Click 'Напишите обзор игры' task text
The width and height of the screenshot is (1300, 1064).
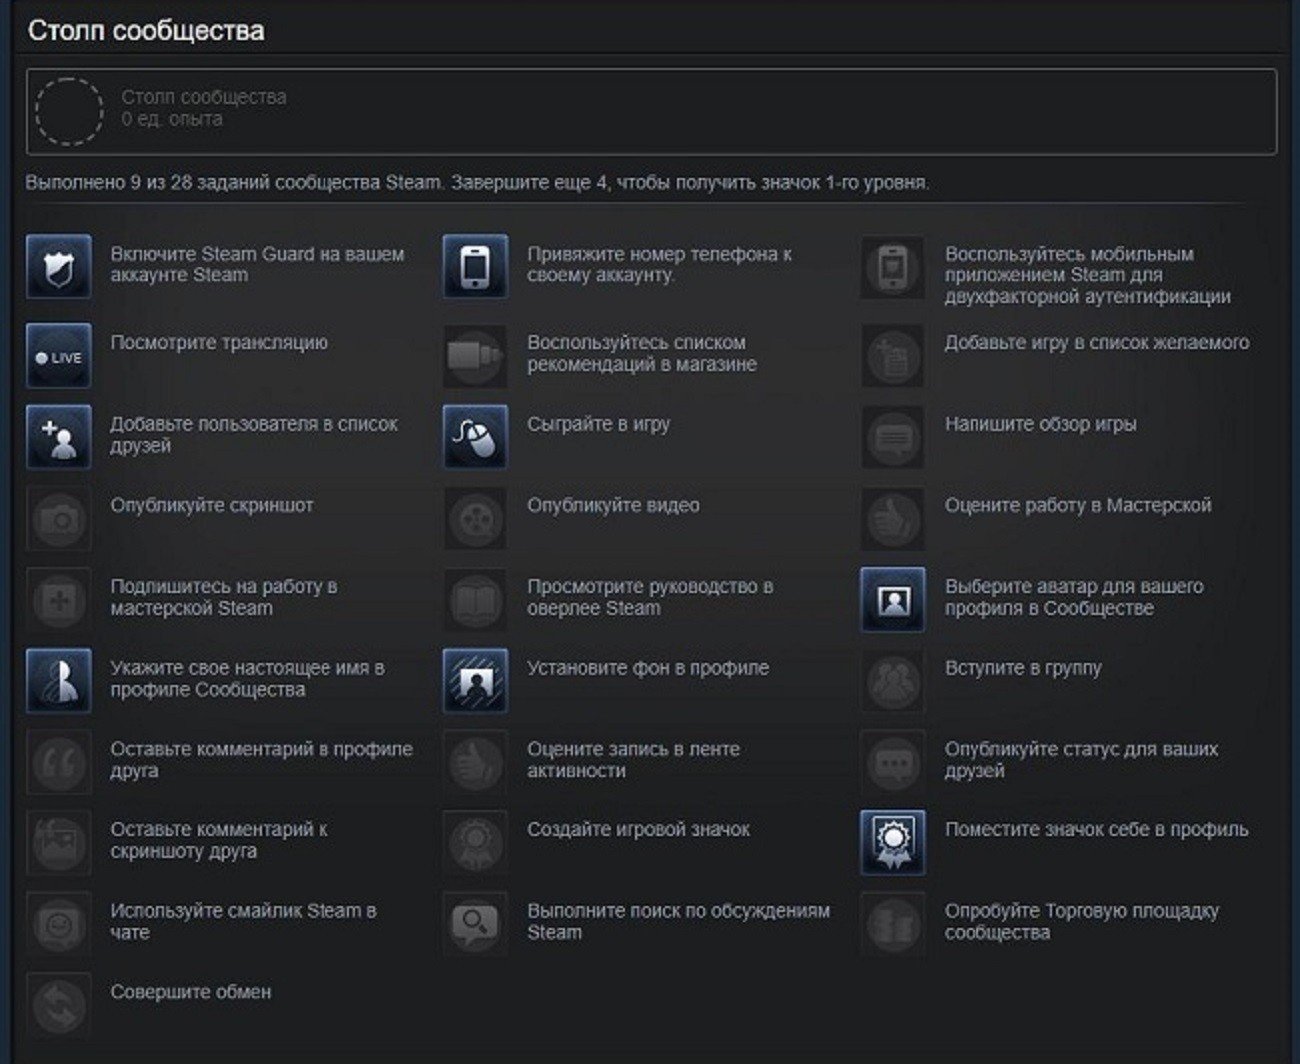pos(1041,424)
